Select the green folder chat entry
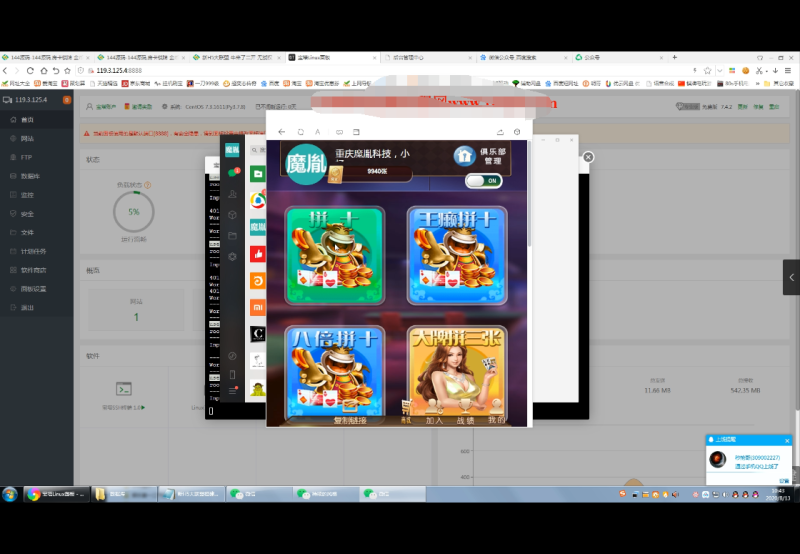Screen dimensions: 800x554 coord(258,174)
